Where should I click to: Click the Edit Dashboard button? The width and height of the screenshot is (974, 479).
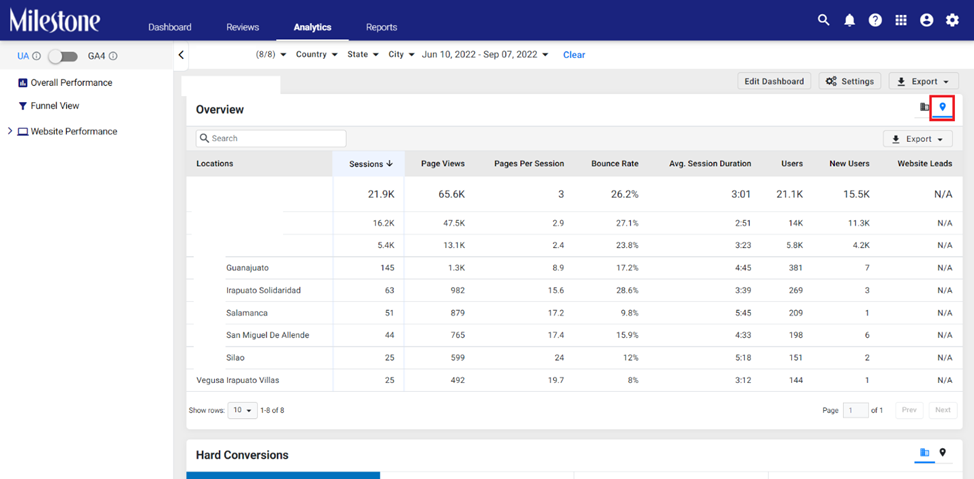[x=774, y=81]
